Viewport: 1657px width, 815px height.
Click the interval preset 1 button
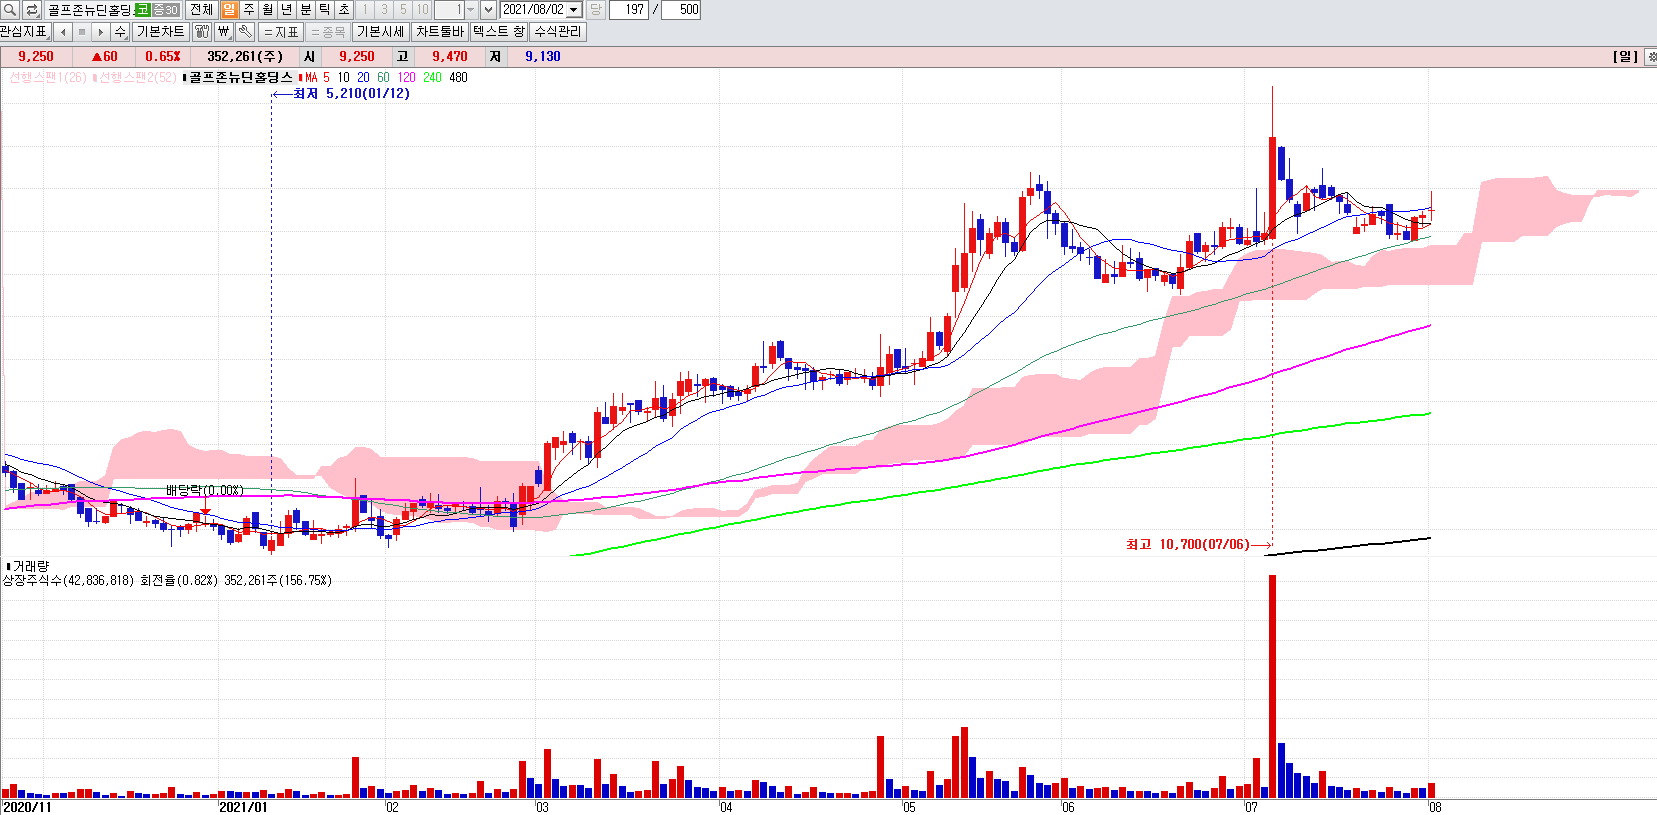tap(365, 10)
